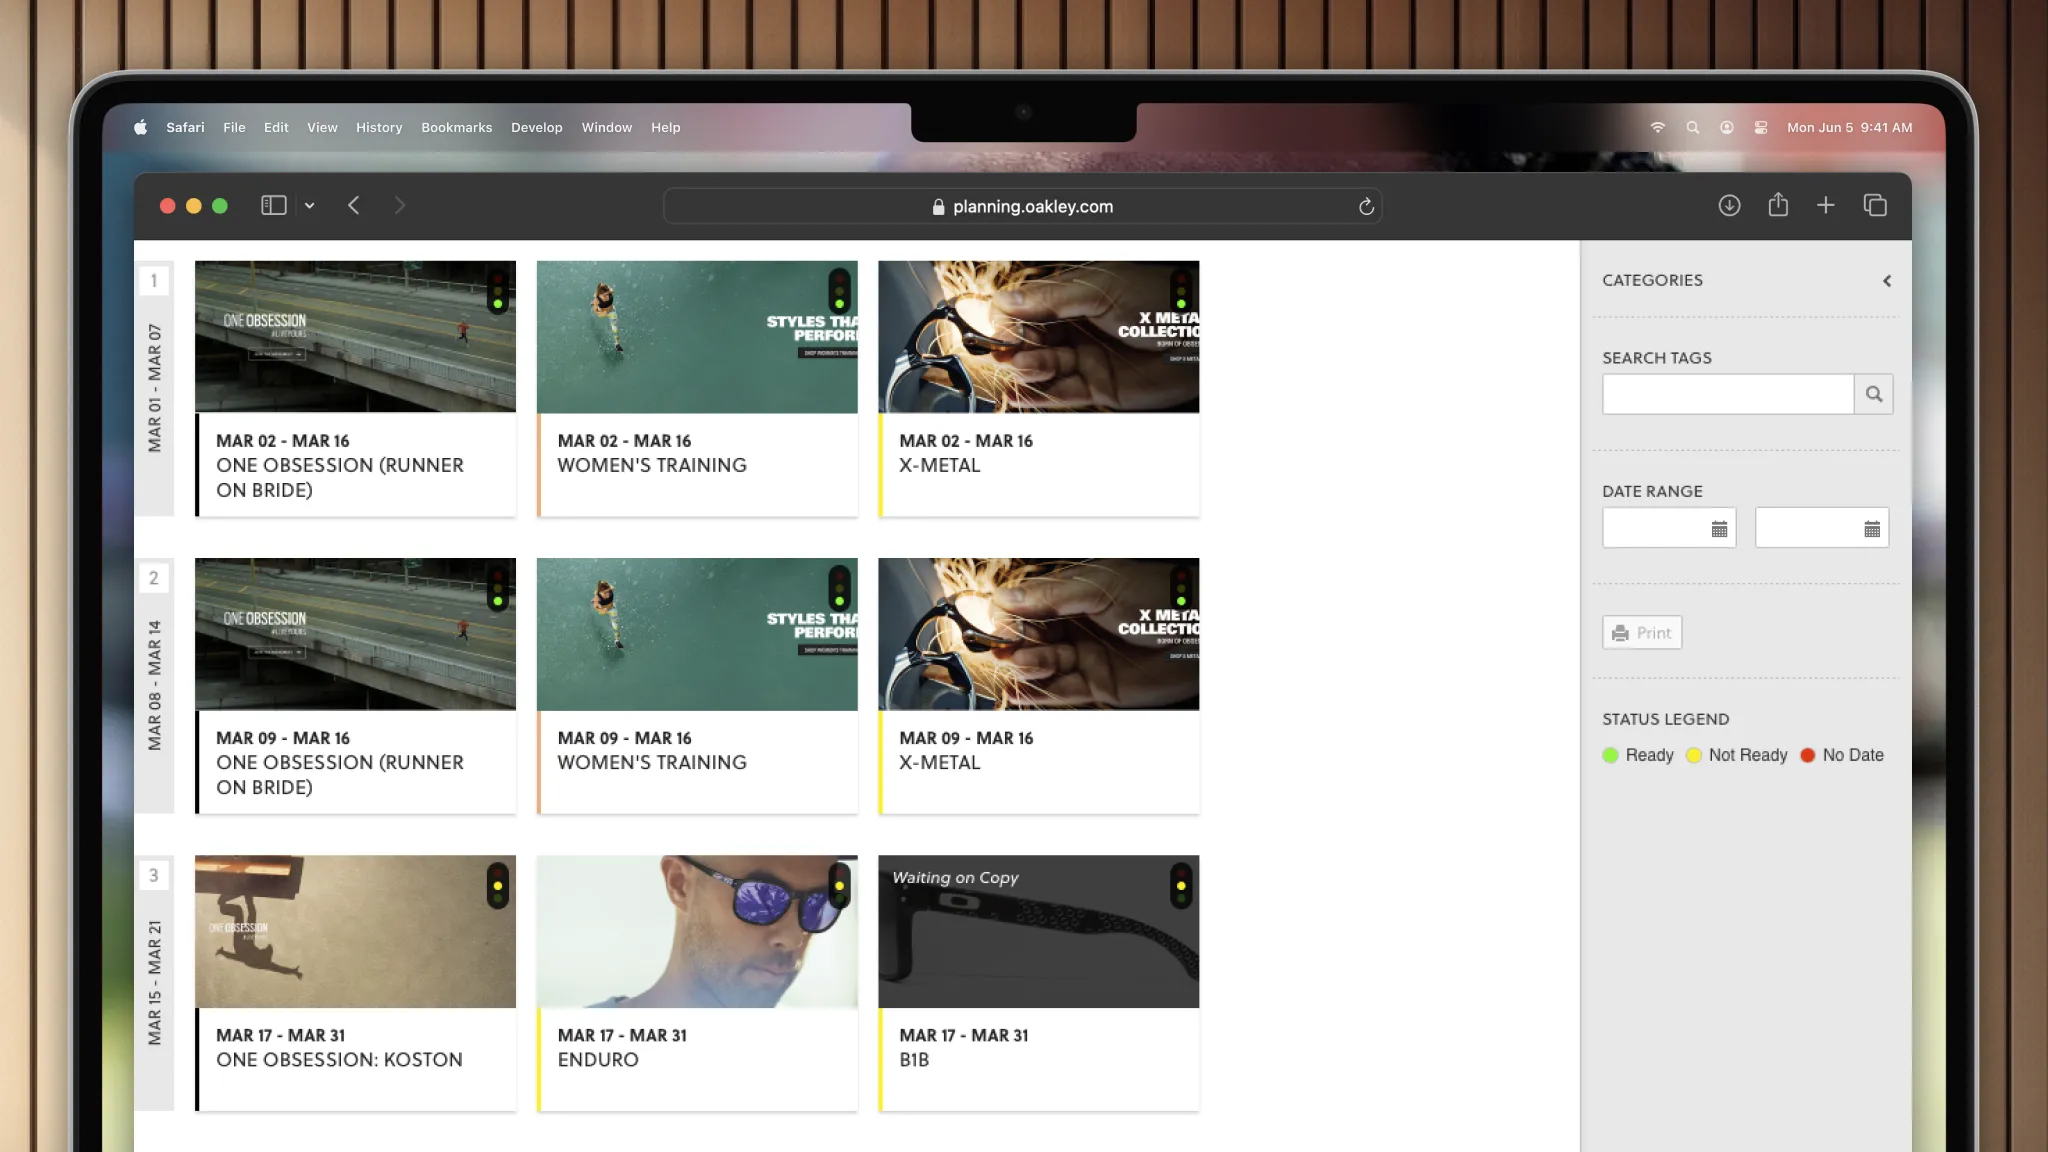This screenshot has height=1152, width=2048.
Task: Select the ENDURO title text
Action: tap(597, 1060)
